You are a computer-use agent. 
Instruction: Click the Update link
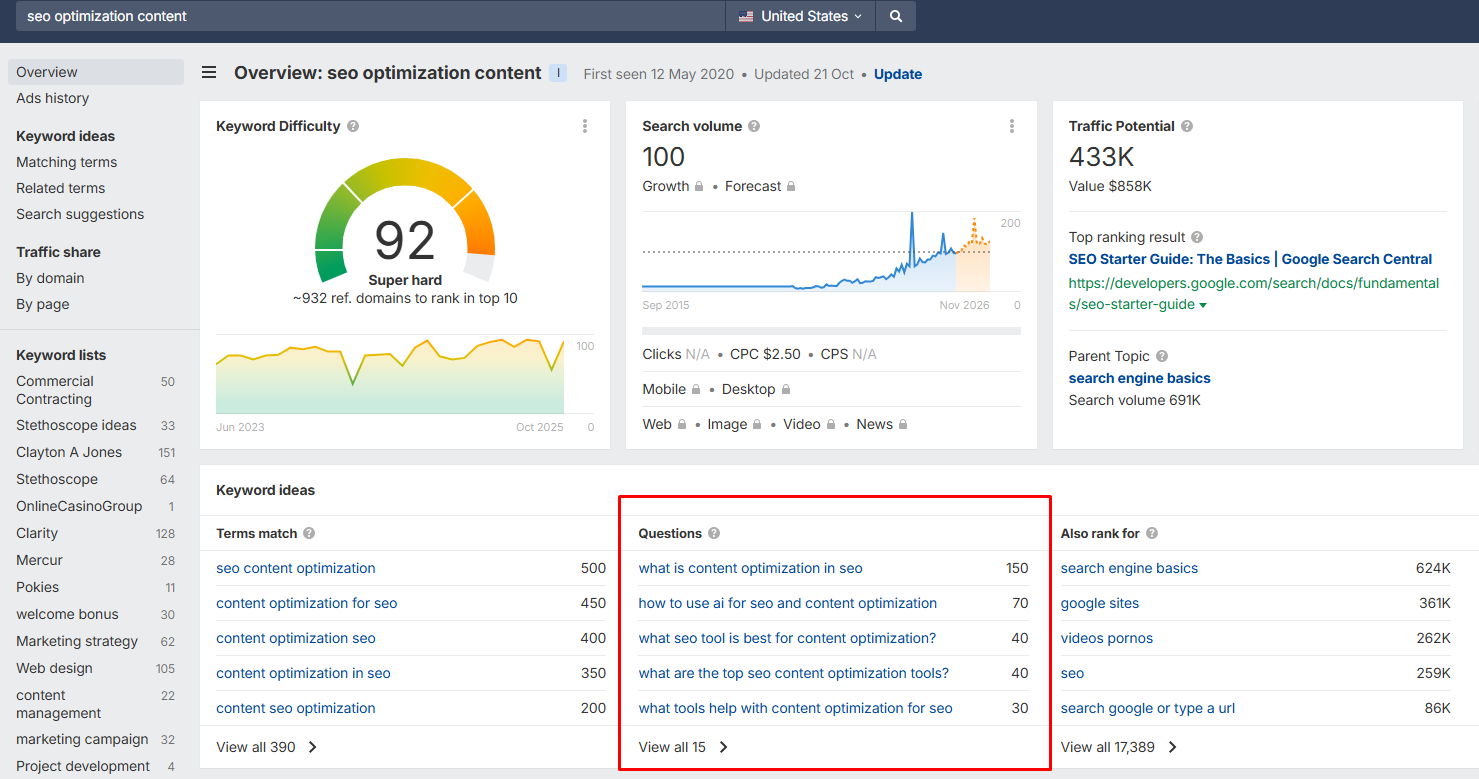[898, 74]
